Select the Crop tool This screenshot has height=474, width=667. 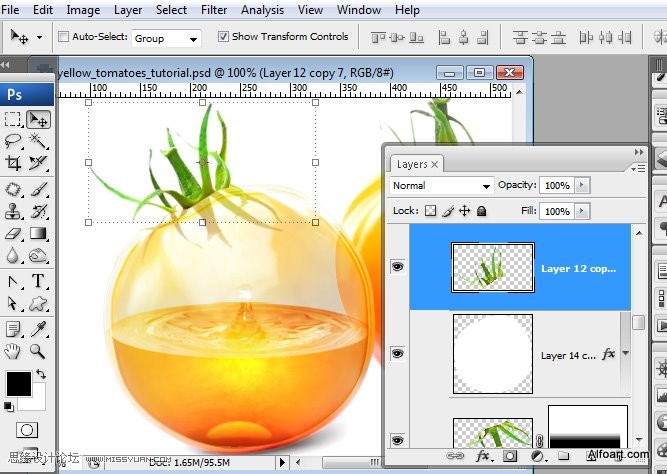pos(14,163)
